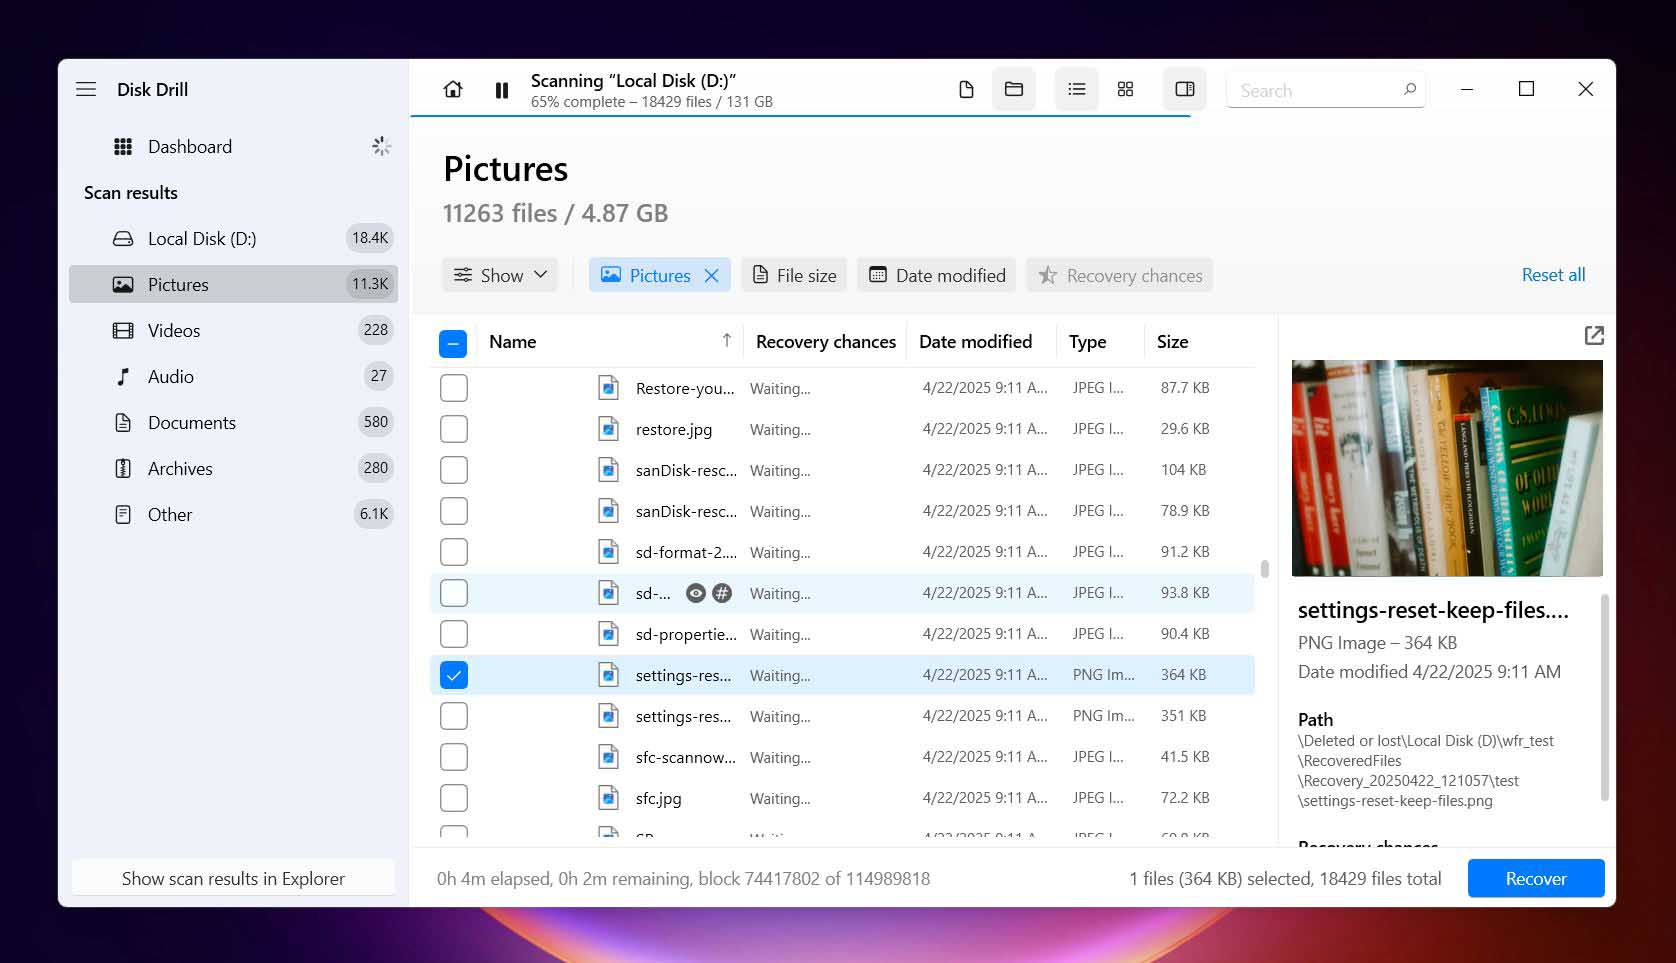The width and height of the screenshot is (1676, 963).
Task: Click the hash icon on sd-... row
Action: 722,593
